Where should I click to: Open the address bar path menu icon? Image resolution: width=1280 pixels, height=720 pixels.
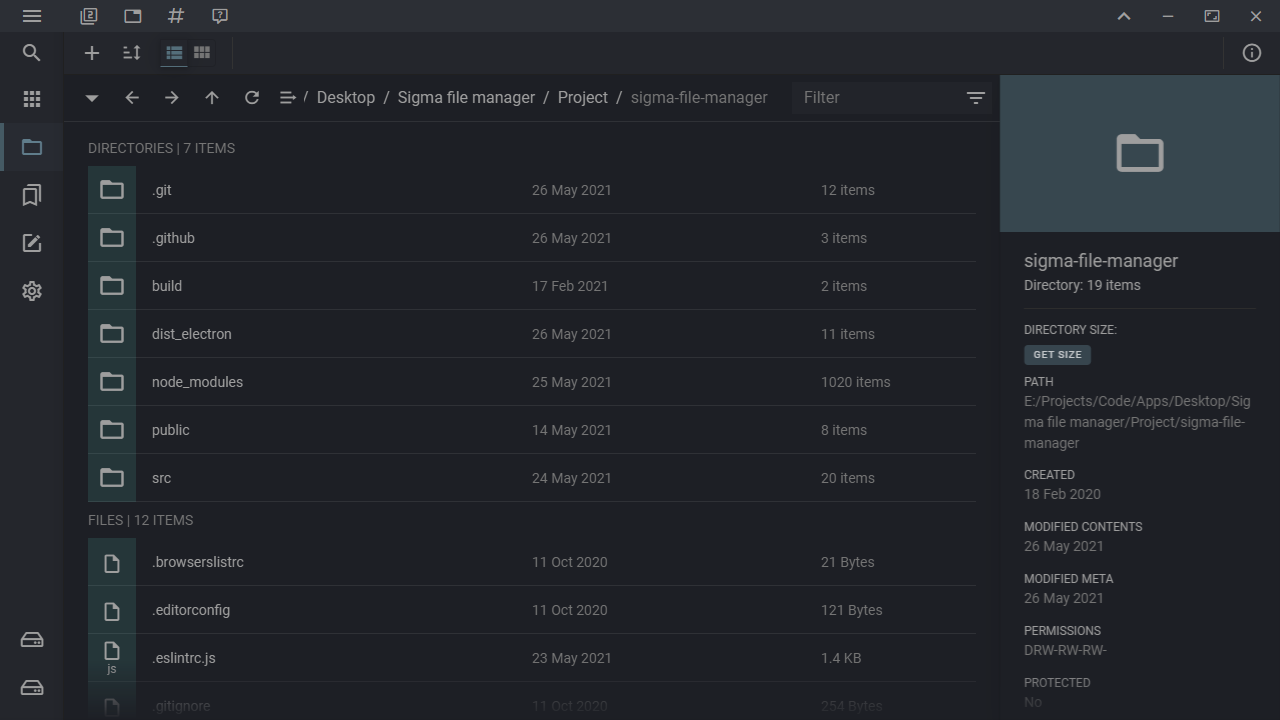click(287, 98)
